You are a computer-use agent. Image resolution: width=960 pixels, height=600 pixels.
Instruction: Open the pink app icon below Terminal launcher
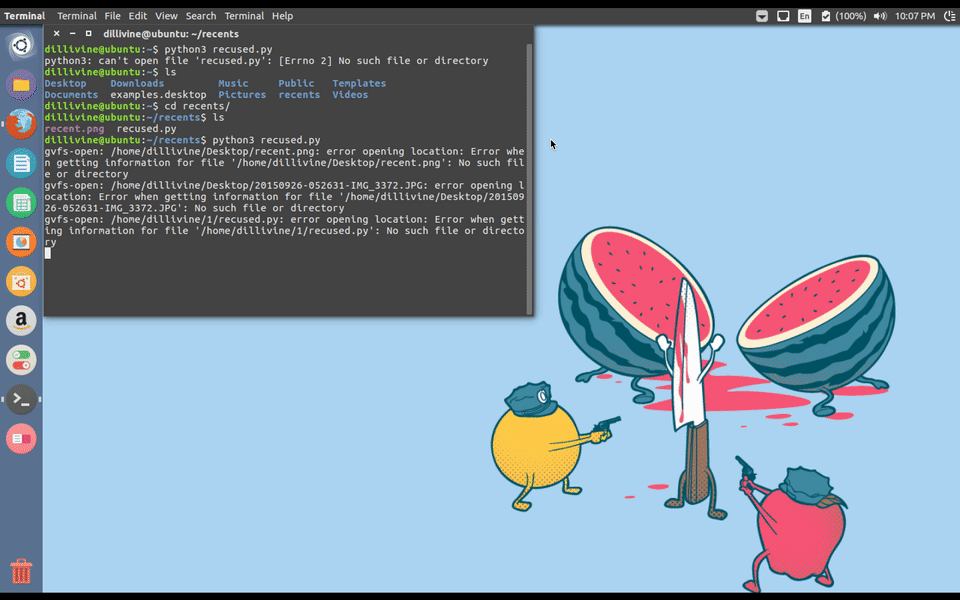coord(21,438)
